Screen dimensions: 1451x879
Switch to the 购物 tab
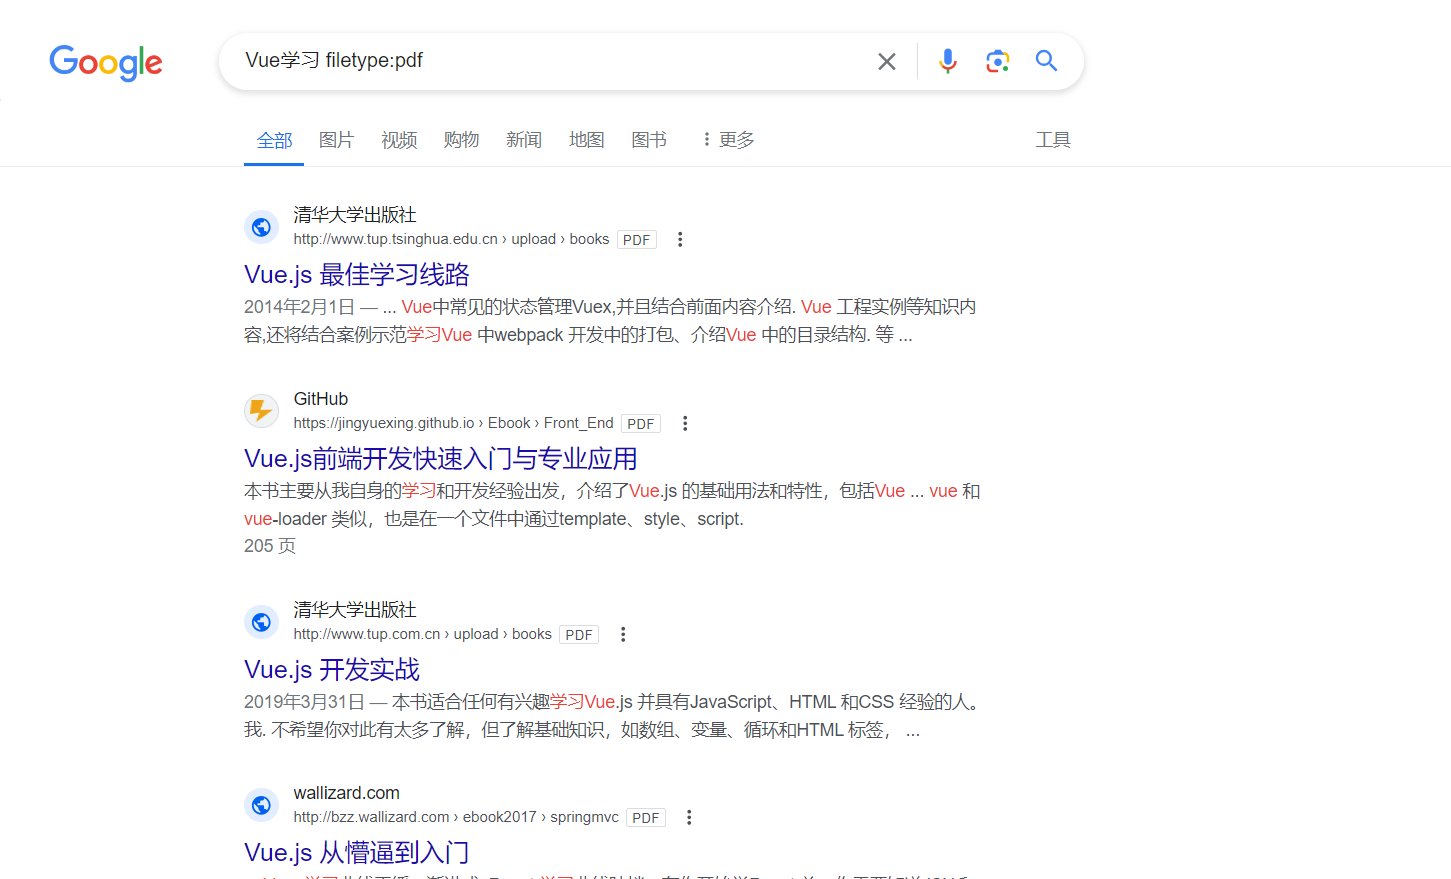pos(461,140)
